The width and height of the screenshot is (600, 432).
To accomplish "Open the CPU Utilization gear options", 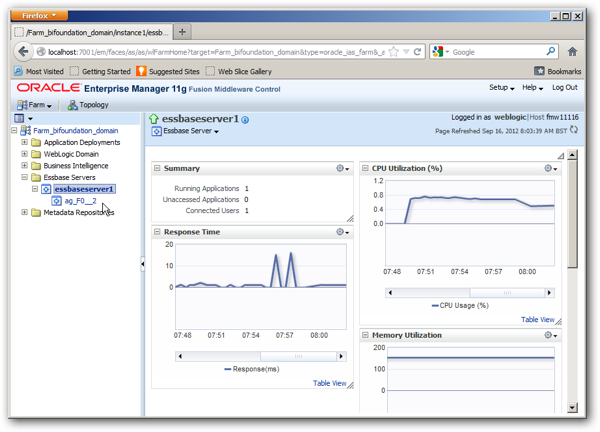I will (x=551, y=168).
